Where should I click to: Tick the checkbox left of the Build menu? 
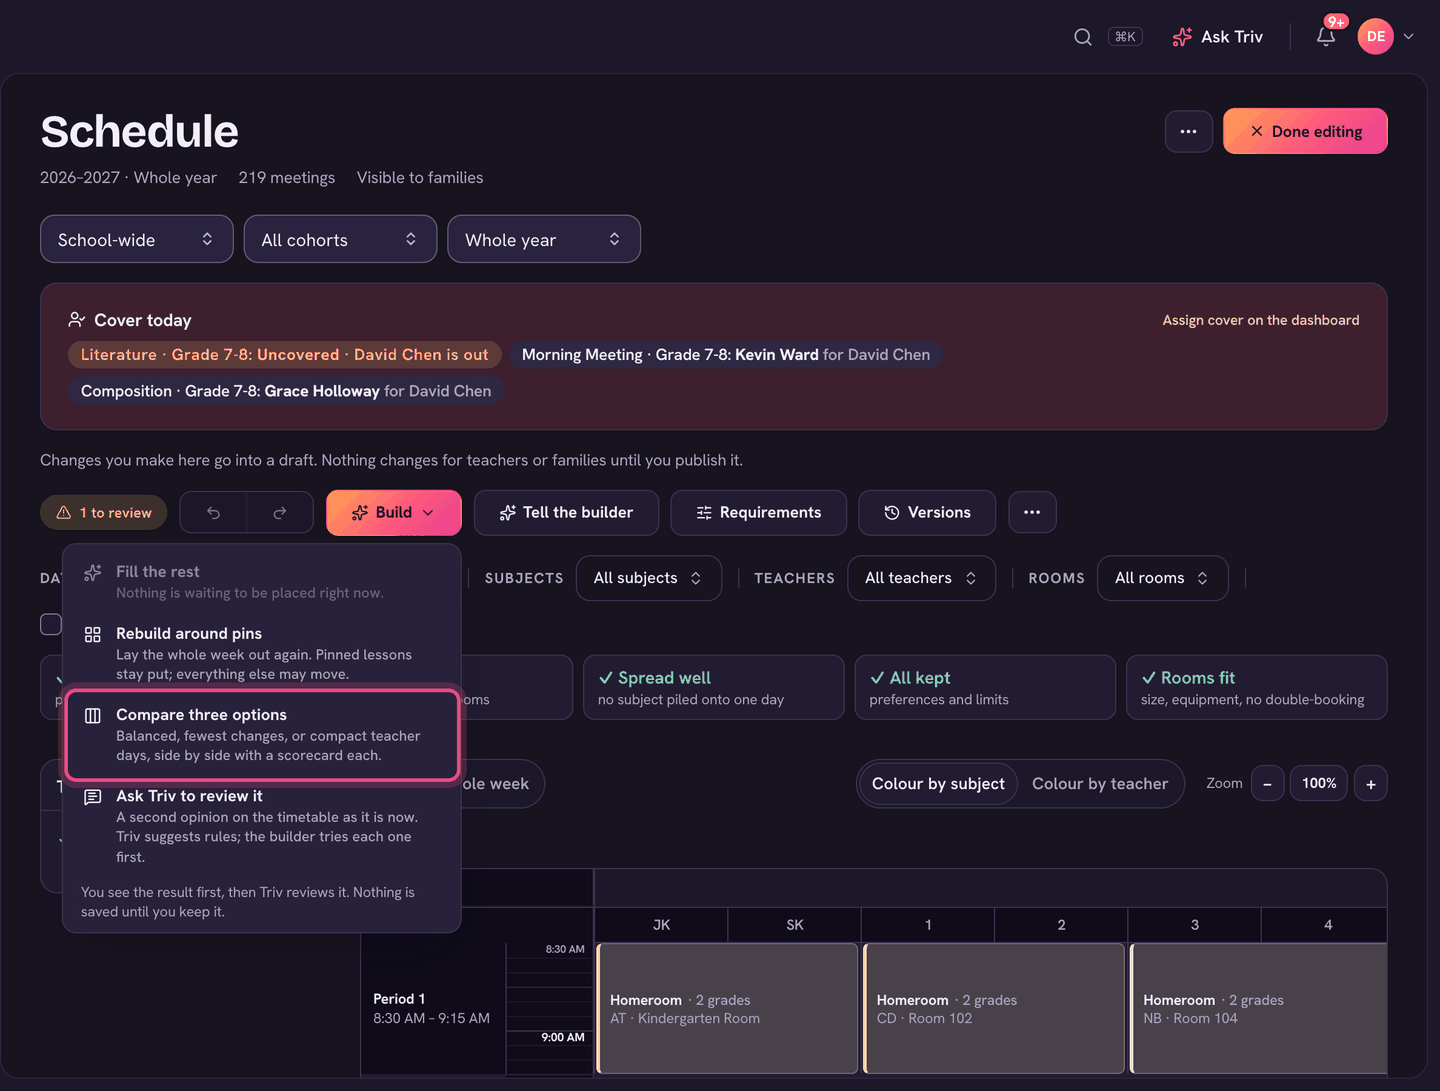pos(51,624)
